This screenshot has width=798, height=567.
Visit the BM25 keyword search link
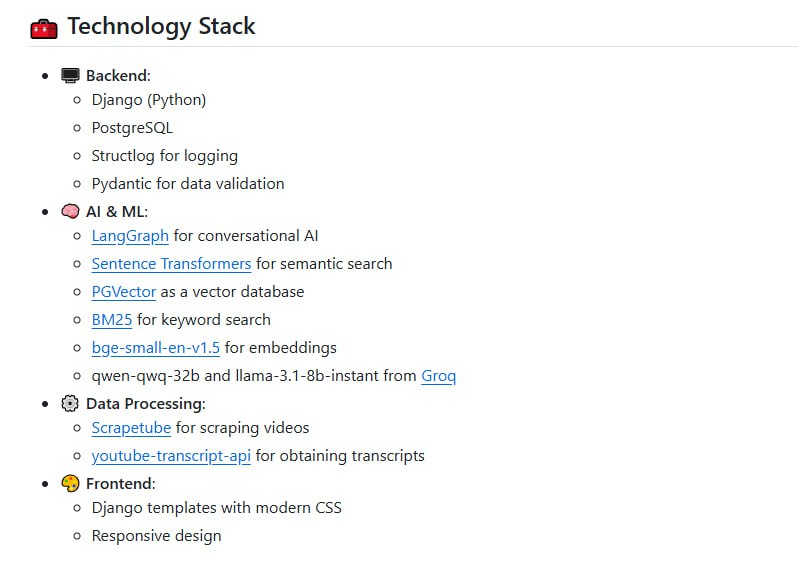click(112, 320)
